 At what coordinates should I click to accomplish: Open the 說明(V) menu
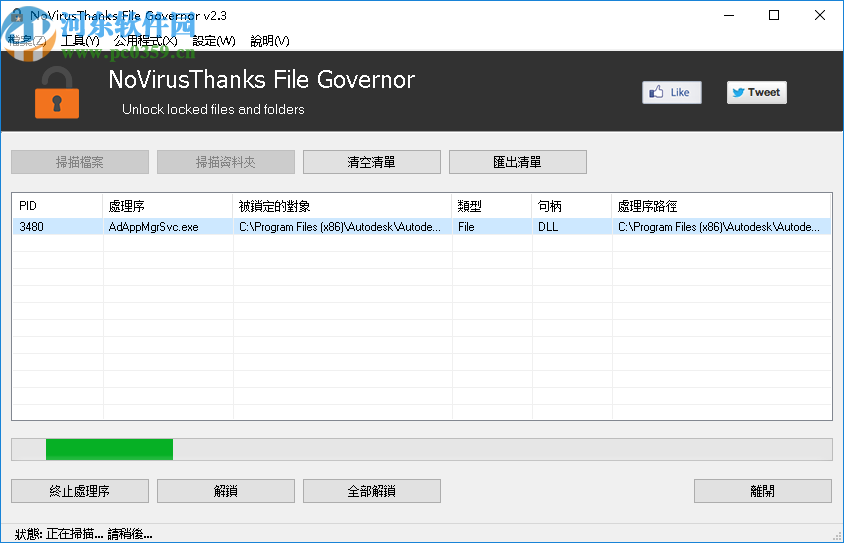270,40
